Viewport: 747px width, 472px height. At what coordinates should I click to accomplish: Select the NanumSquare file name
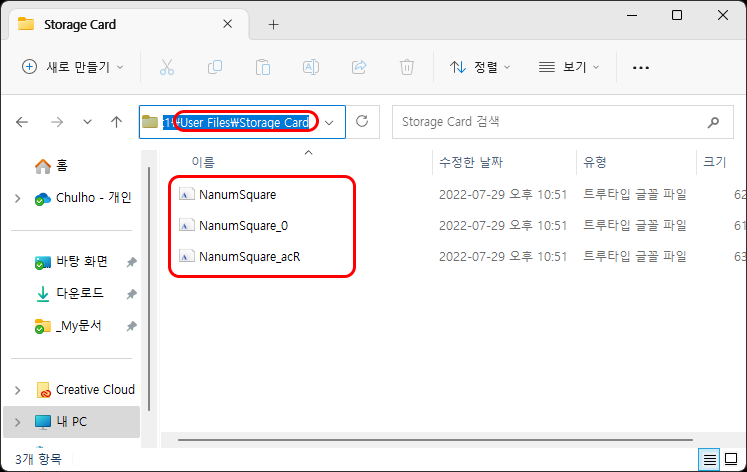click(237, 194)
